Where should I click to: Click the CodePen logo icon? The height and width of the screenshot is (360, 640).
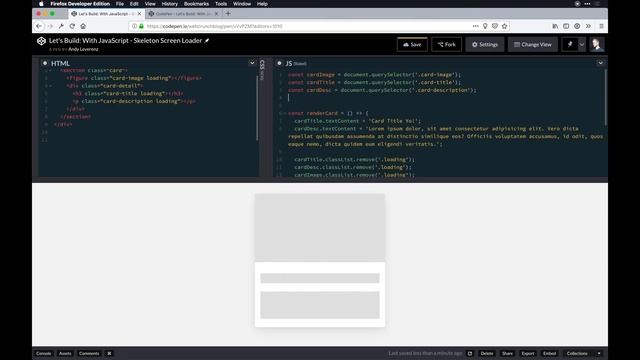(41, 41)
